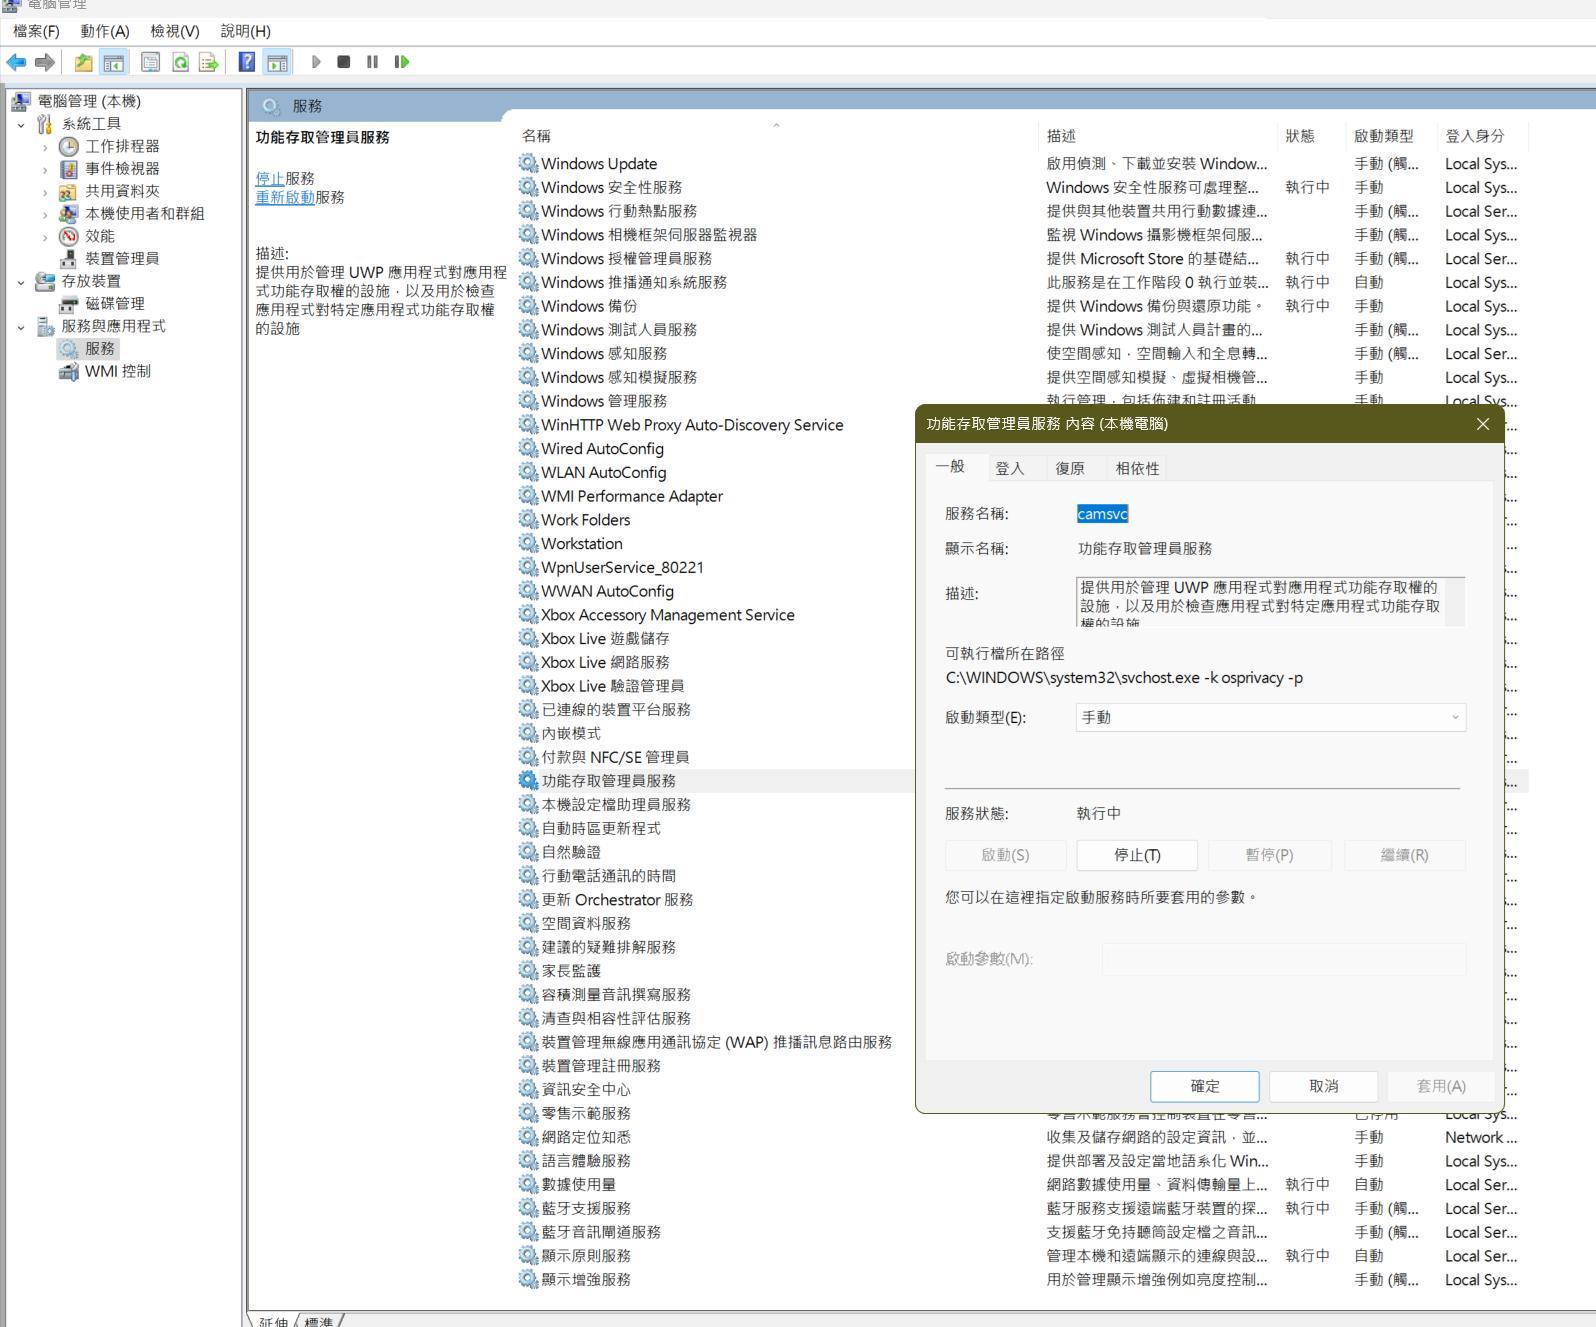
Task: Click the Export List toolbar icon
Action: coord(208,62)
